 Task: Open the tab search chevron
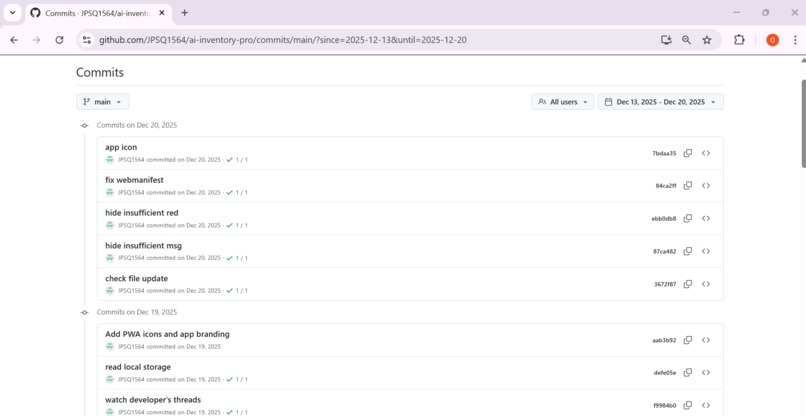click(13, 13)
